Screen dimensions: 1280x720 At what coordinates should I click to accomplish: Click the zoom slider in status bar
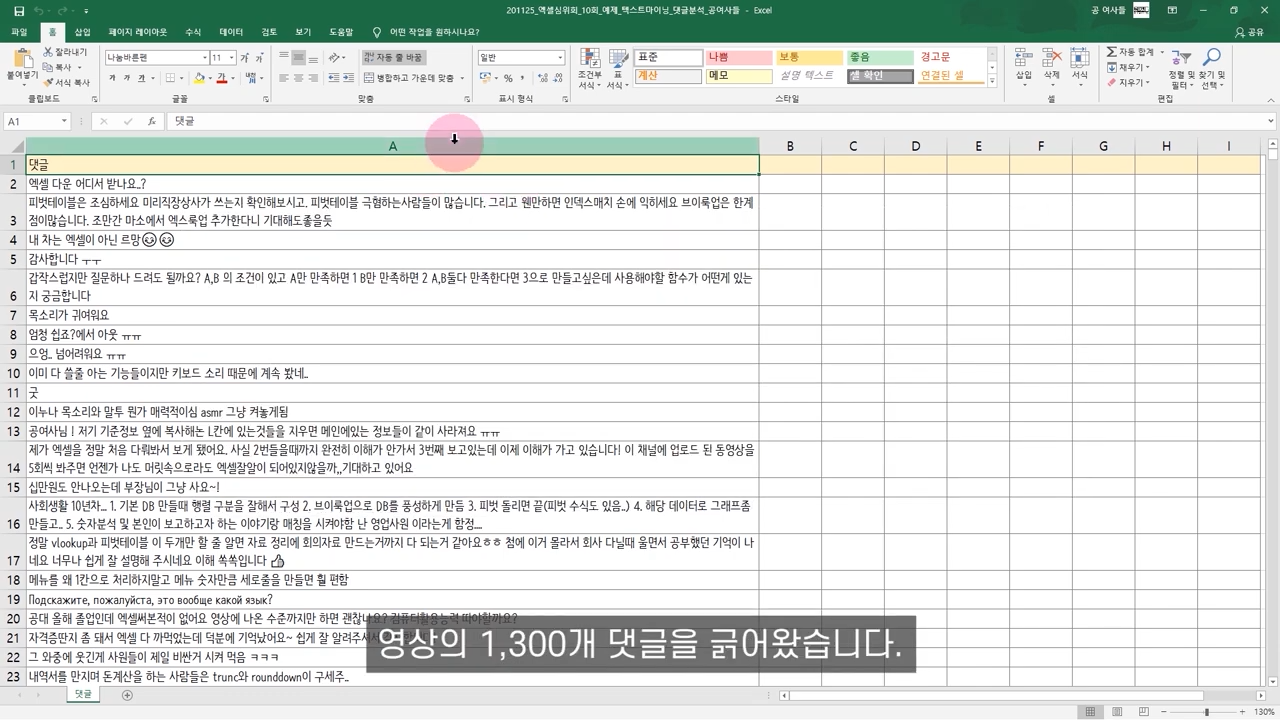(1206, 712)
